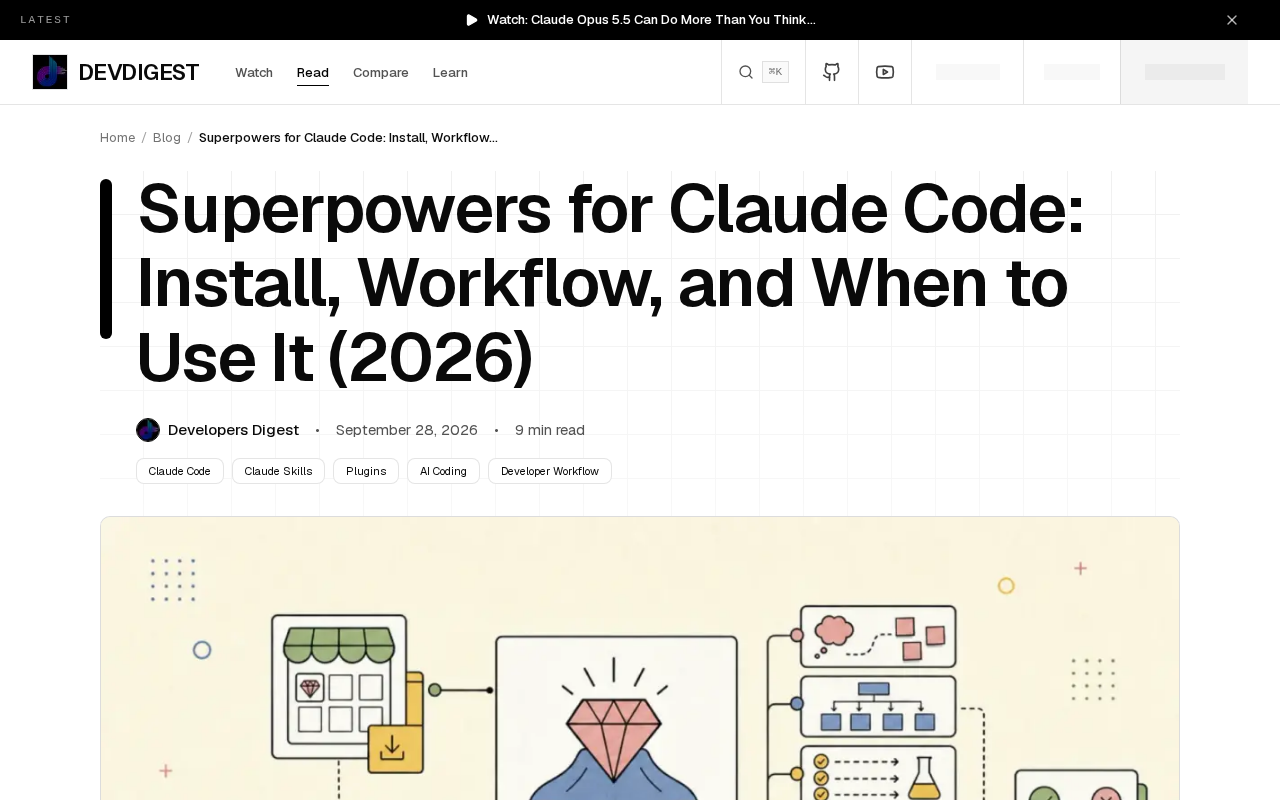This screenshot has height=800, width=1280.
Task: Play the latest video announcement icon
Action: [x=472, y=20]
